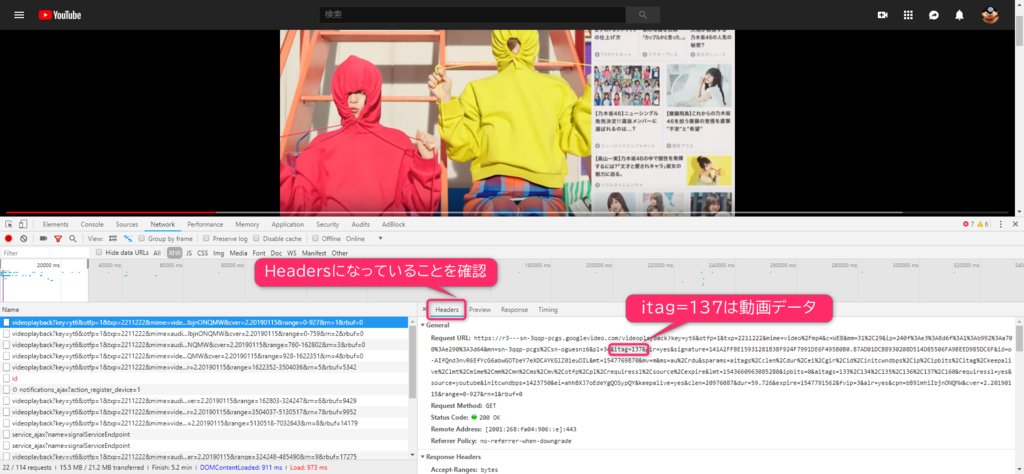Switch to large request rows view
The width and height of the screenshot is (1024, 474).
click(x=113, y=239)
